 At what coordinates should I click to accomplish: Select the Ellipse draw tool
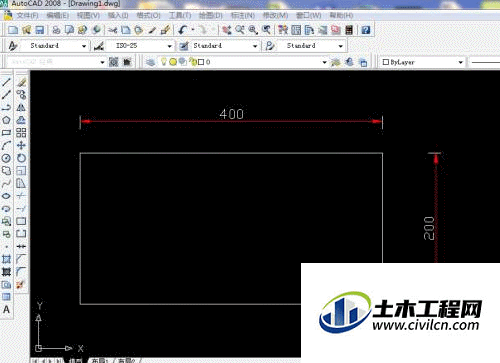click(6, 196)
